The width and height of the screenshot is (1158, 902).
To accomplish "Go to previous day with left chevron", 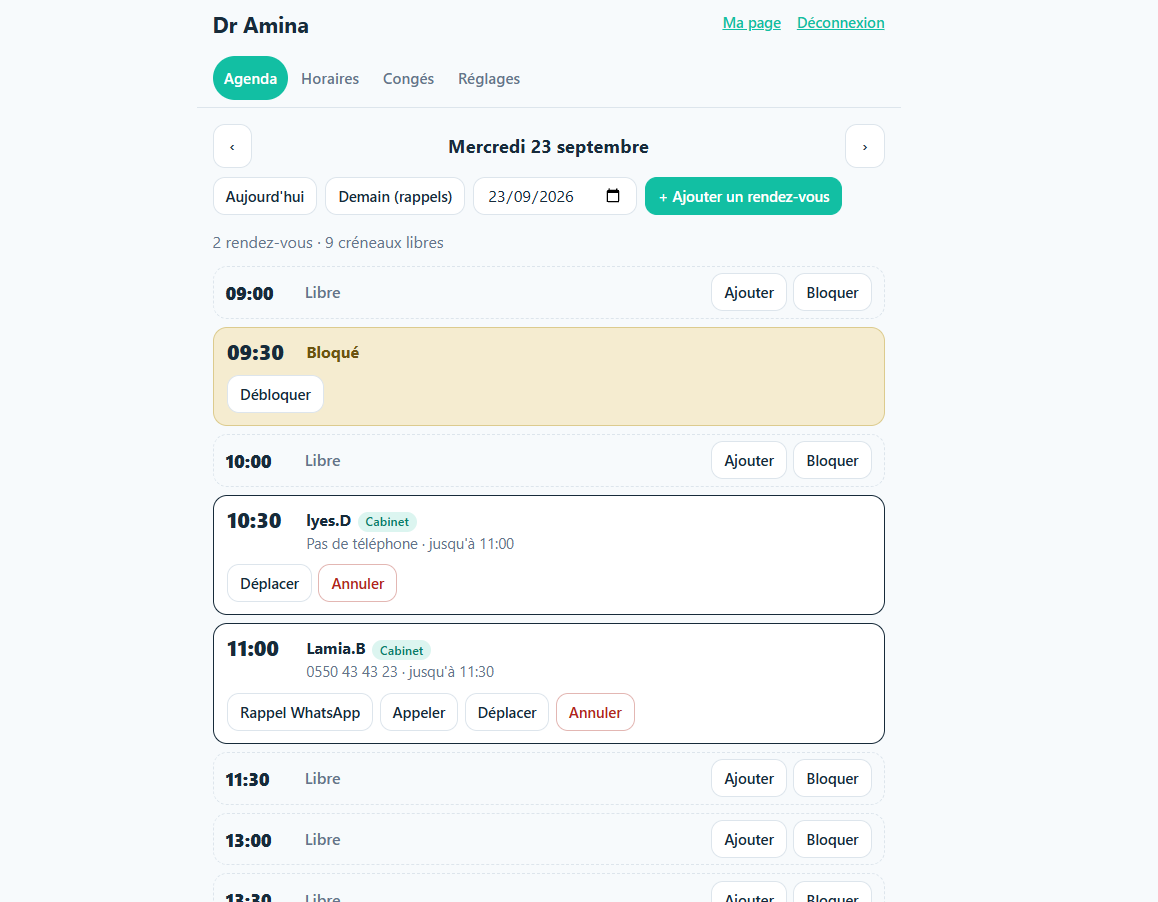I will pyautogui.click(x=233, y=146).
